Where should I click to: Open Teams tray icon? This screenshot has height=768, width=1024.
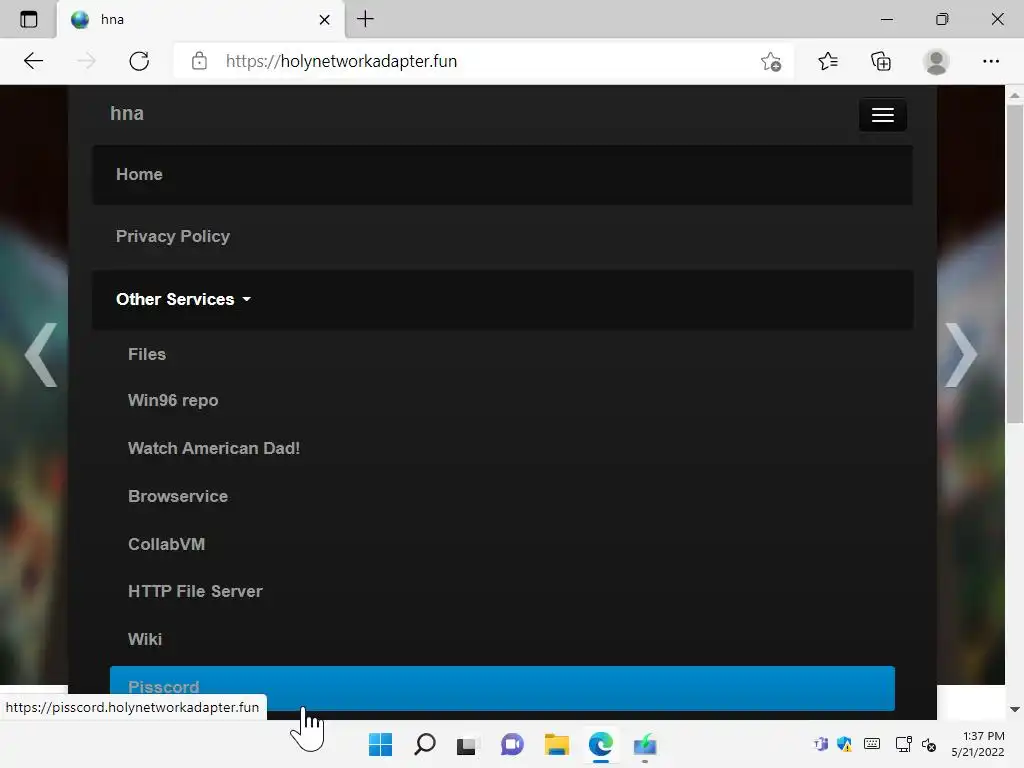point(821,744)
